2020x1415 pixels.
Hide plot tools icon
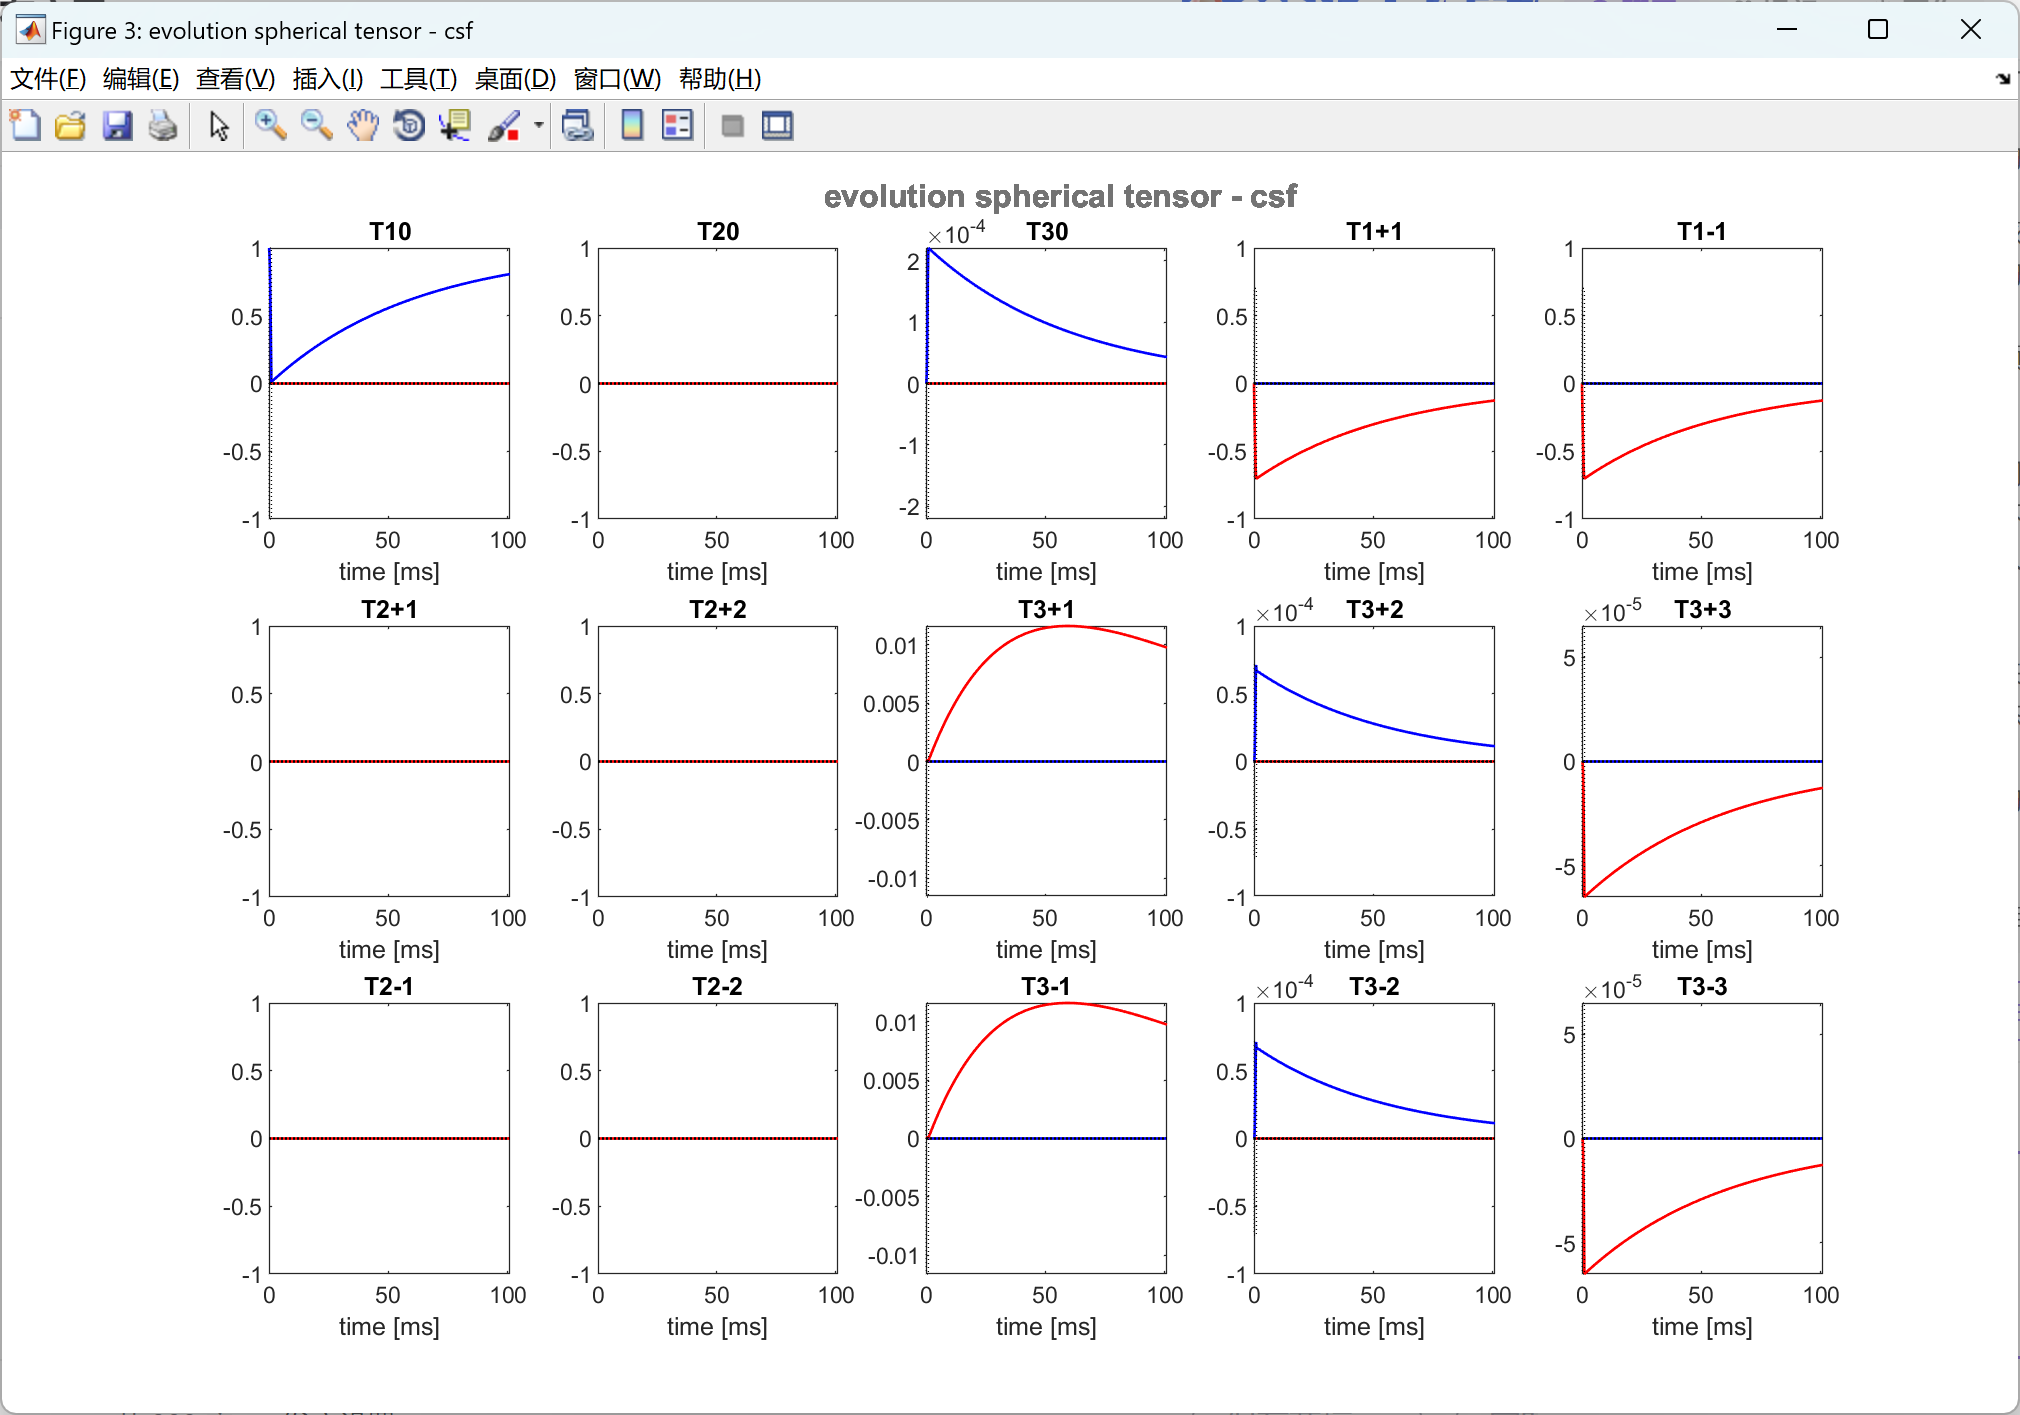coord(732,126)
